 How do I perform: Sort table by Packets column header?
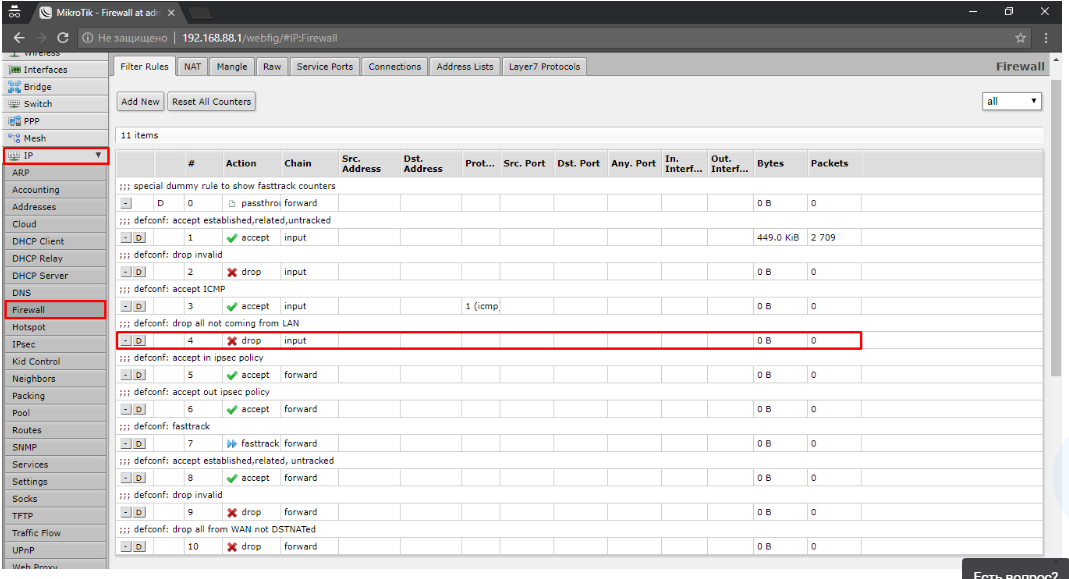coord(834,164)
